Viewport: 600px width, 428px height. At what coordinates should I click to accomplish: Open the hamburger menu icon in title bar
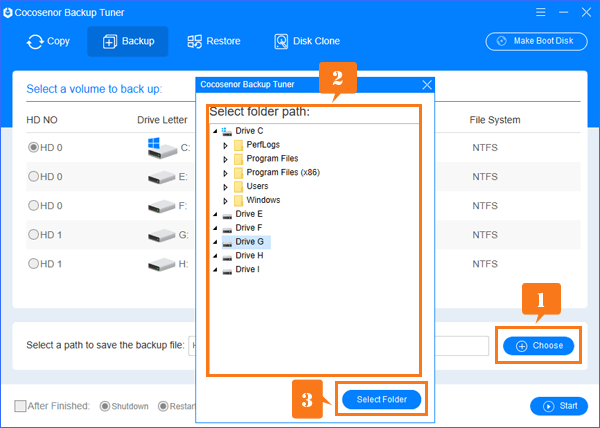click(x=540, y=12)
